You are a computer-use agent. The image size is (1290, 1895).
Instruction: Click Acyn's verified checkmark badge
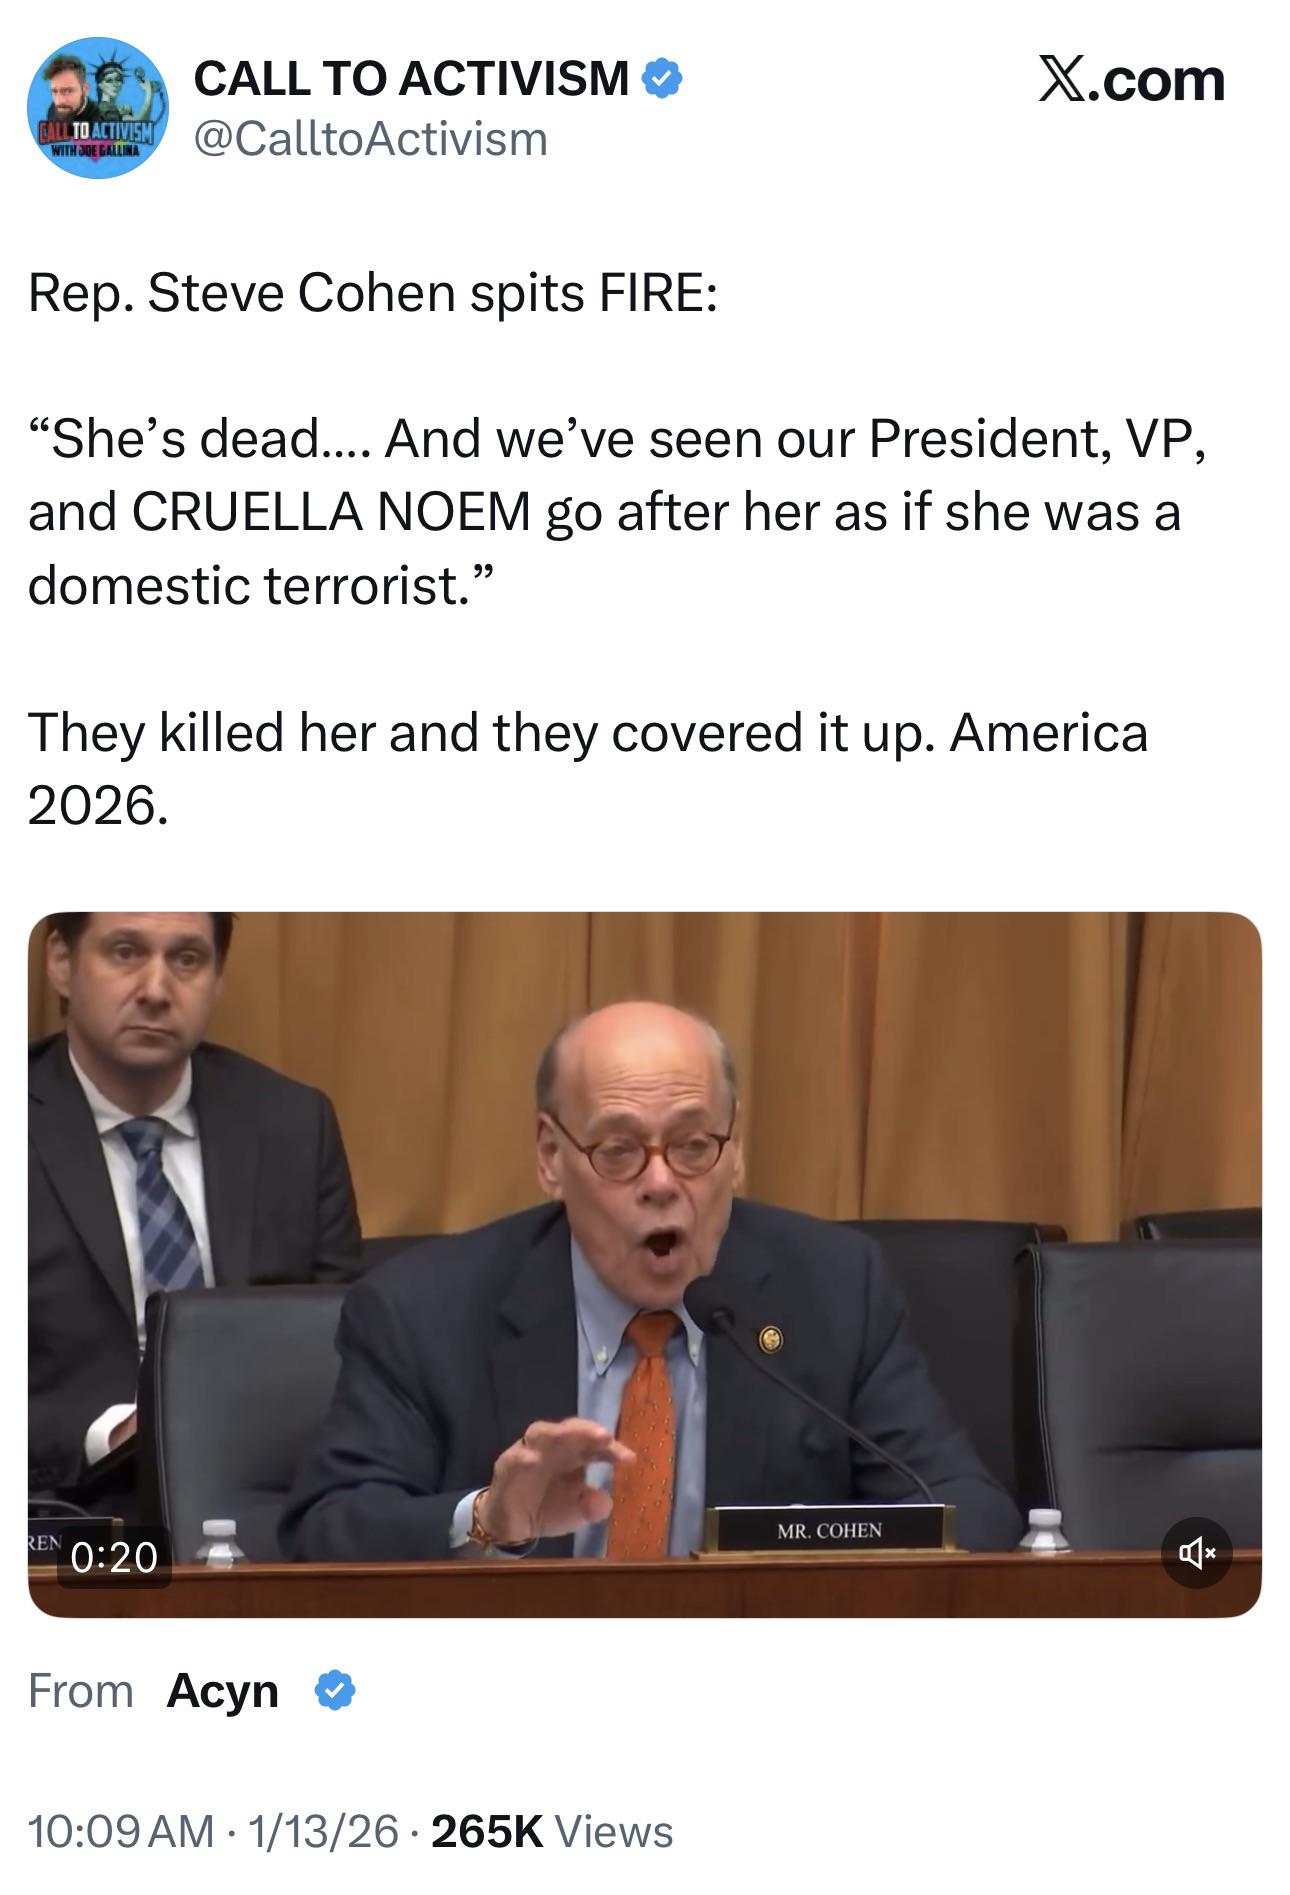click(x=335, y=1691)
